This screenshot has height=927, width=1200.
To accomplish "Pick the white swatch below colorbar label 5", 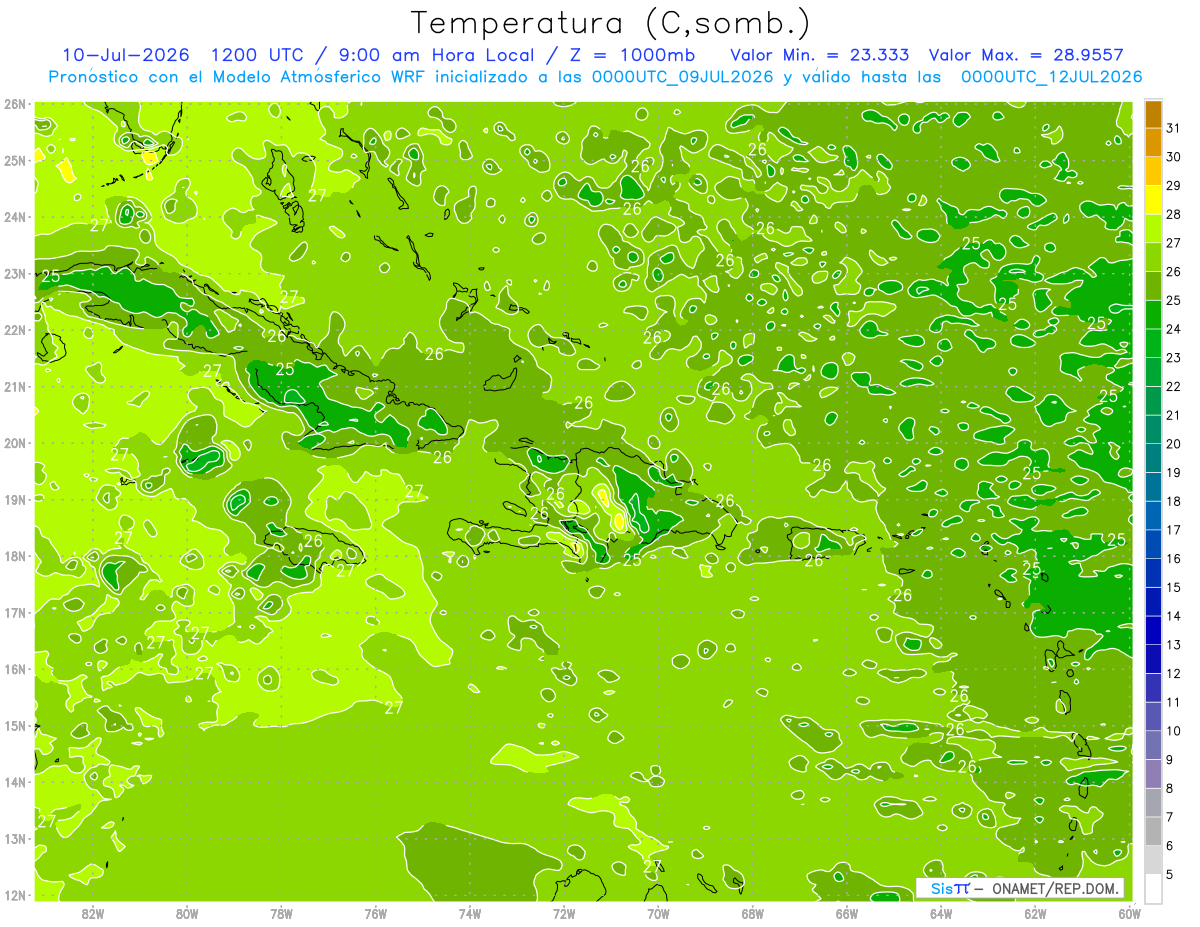I will pyautogui.click(x=1153, y=889).
